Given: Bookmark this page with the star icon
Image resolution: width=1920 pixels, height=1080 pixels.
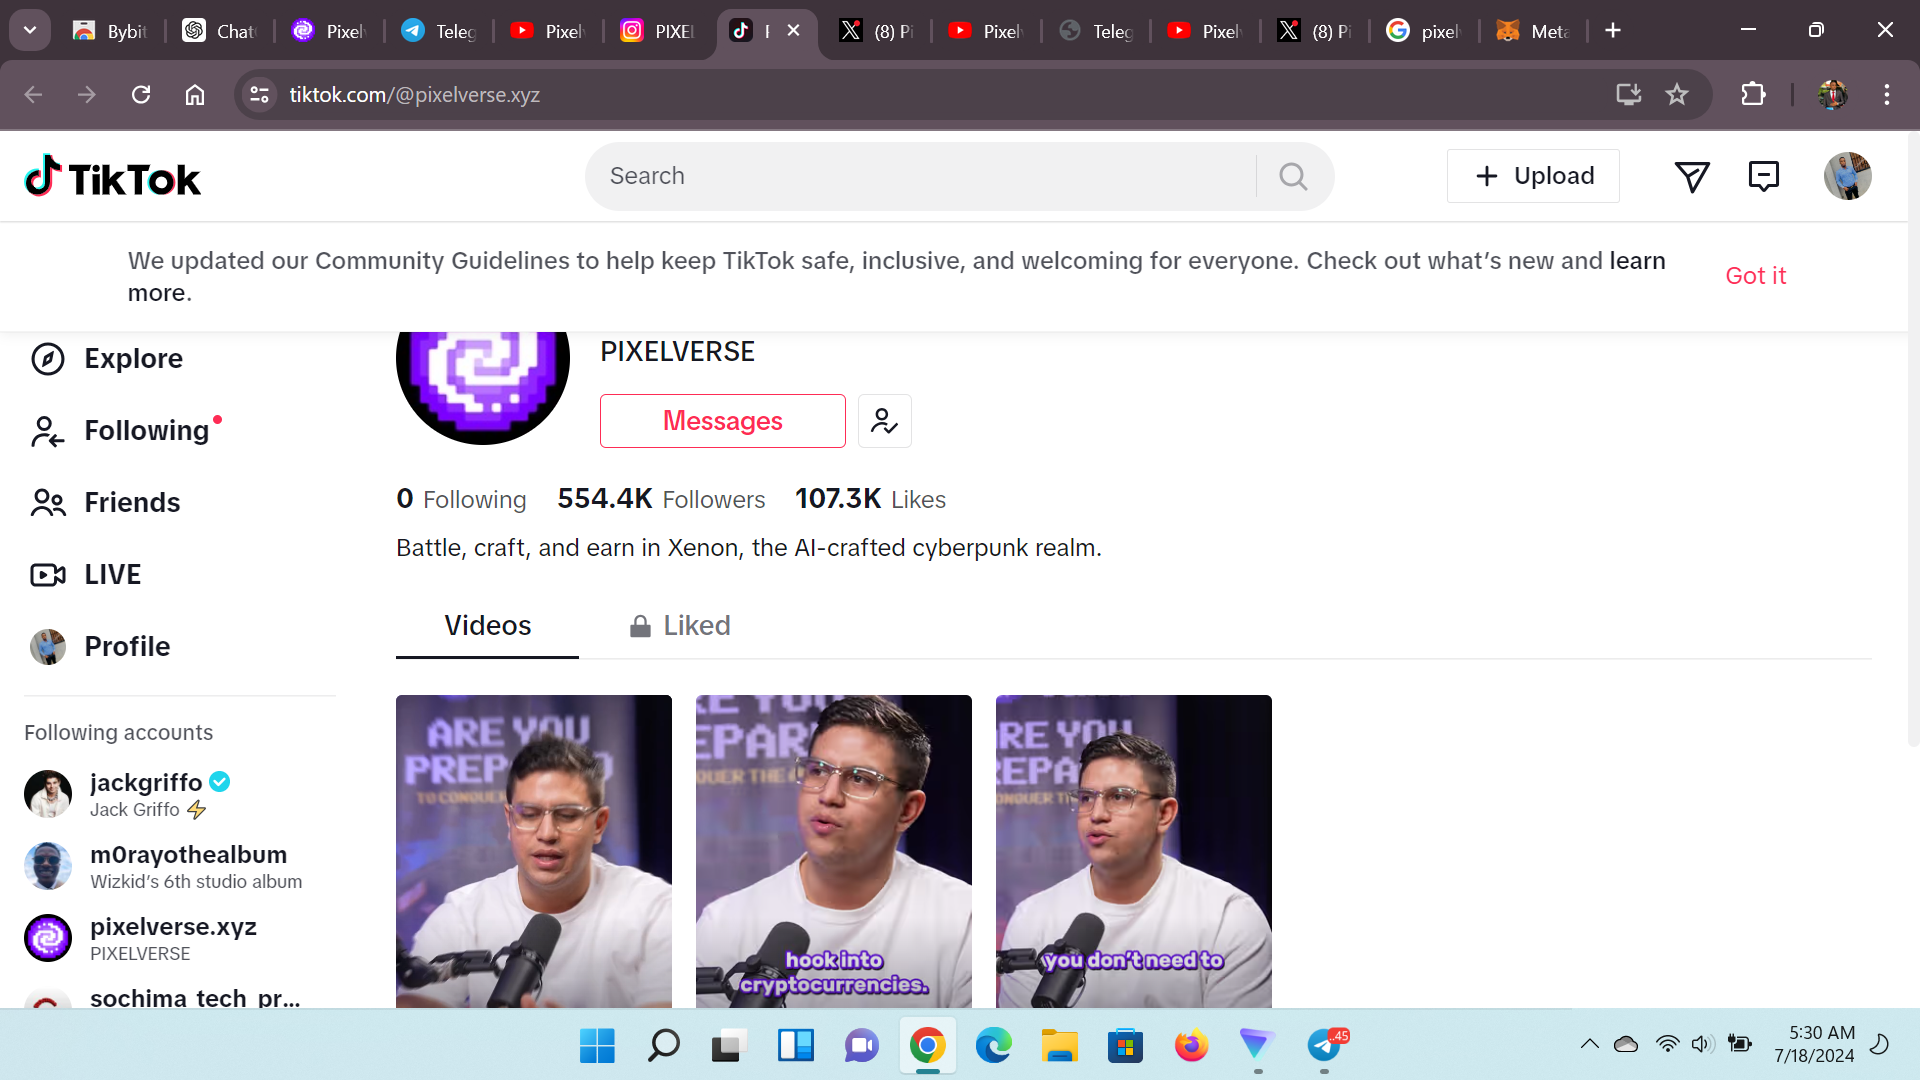Looking at the screenshot, I should click(x=1677, y=95).
